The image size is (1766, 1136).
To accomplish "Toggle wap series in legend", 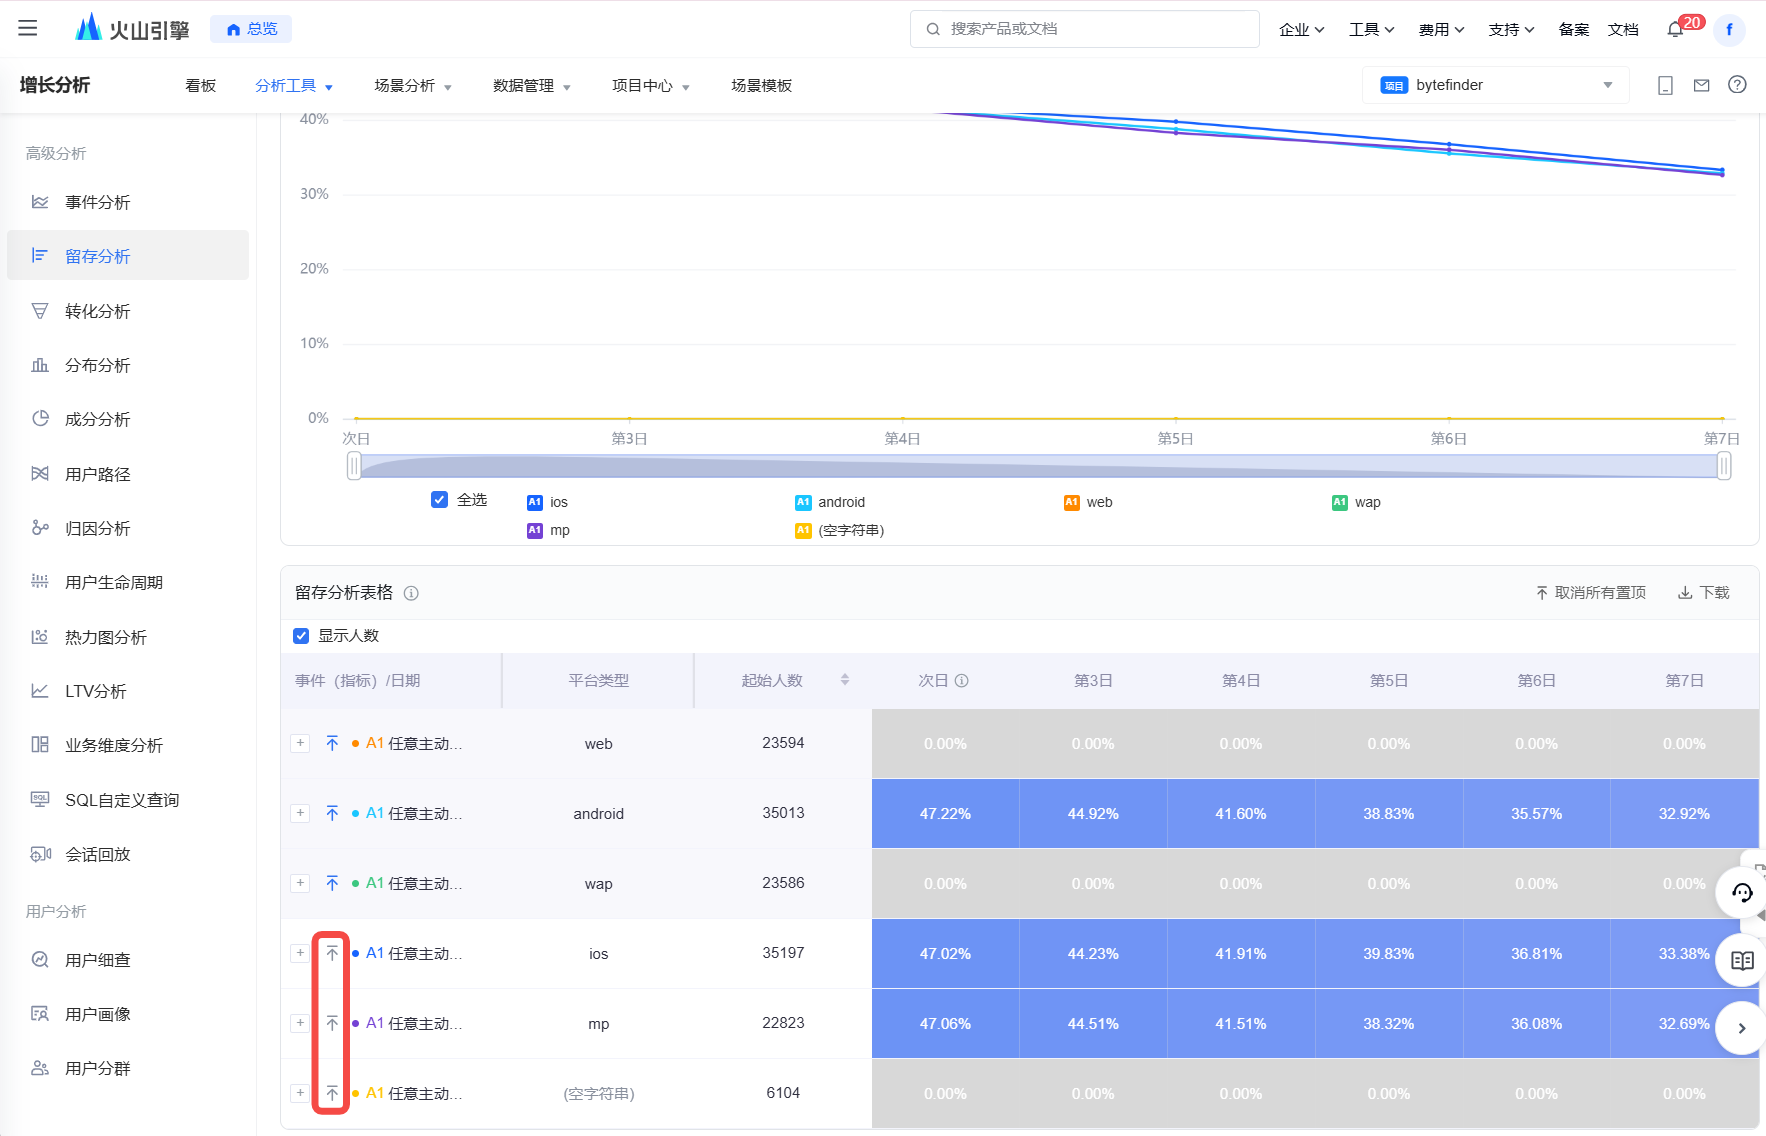I will click(x=1356, y=502).
